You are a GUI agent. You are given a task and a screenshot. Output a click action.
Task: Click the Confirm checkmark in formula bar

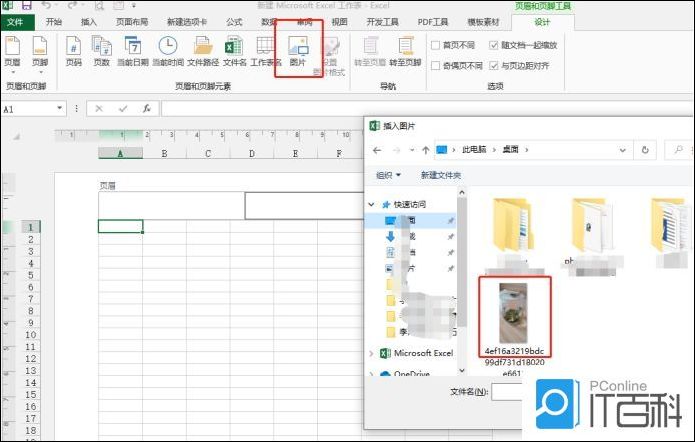pyautogui.click(x=123, y=109)
